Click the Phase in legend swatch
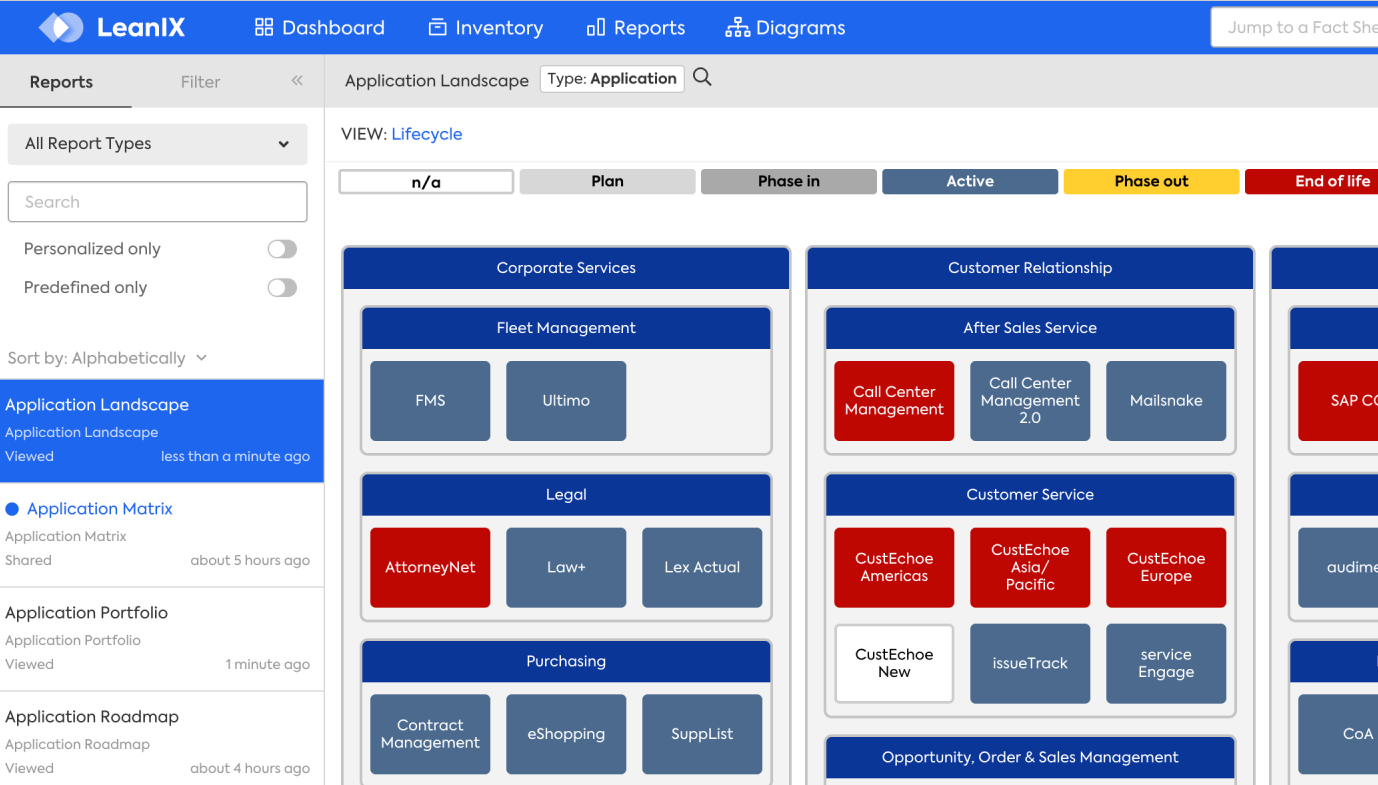 (789, 182)
